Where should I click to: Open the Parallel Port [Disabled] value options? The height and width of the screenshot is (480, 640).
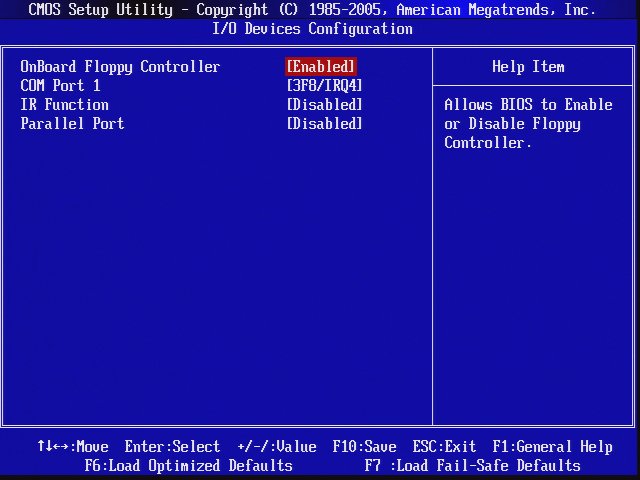coord(324,124)
